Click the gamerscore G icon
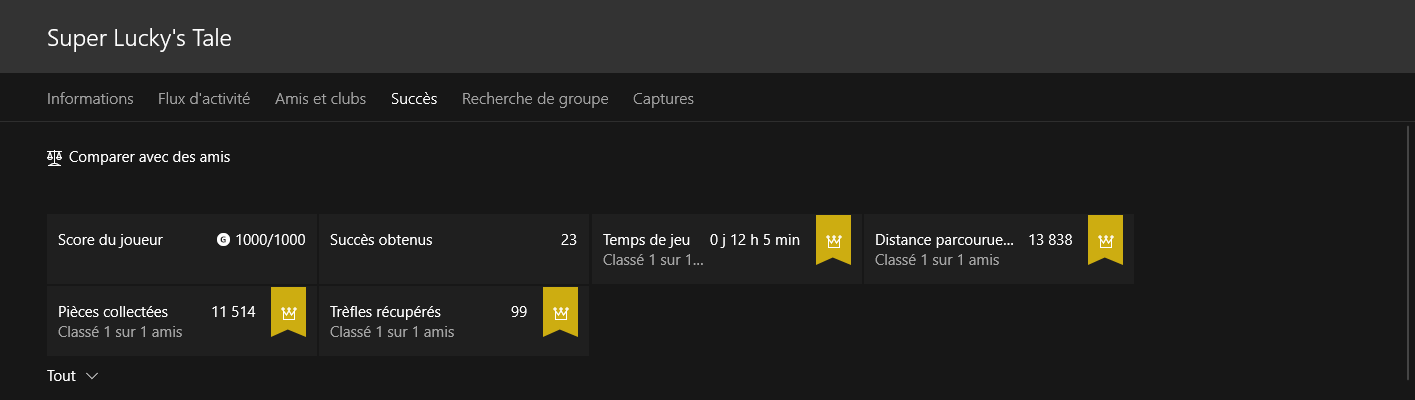1415x400 pixels. (223, 240)
